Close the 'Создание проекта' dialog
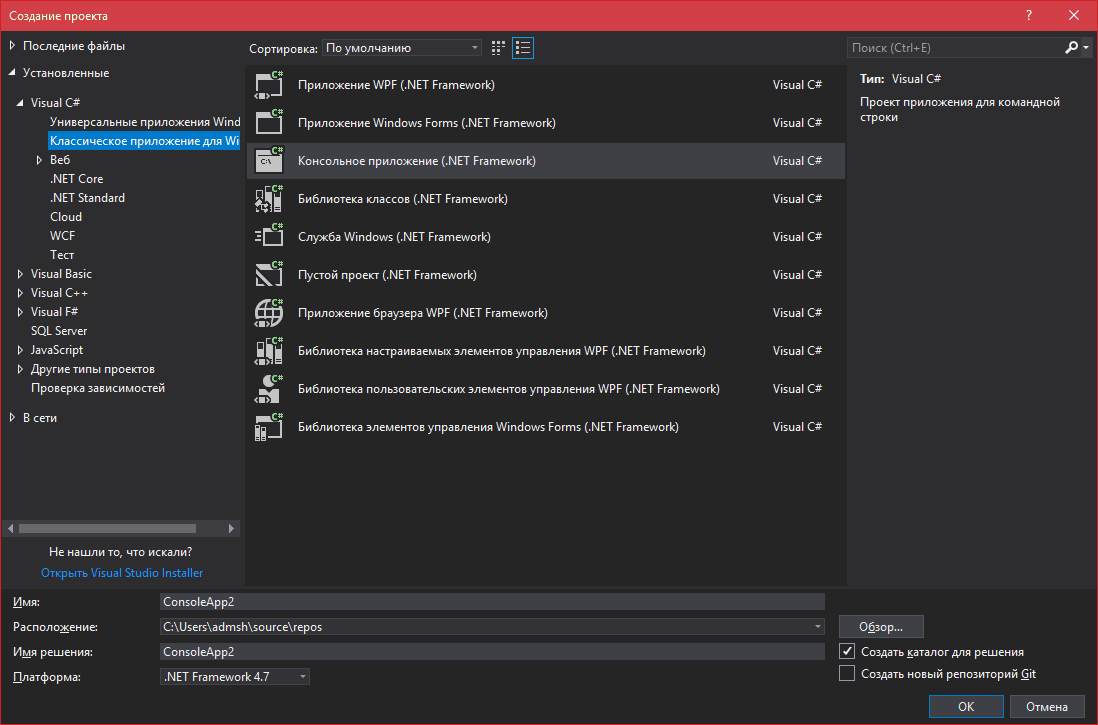This screenshot has width=1098, height=725. 1073,15
